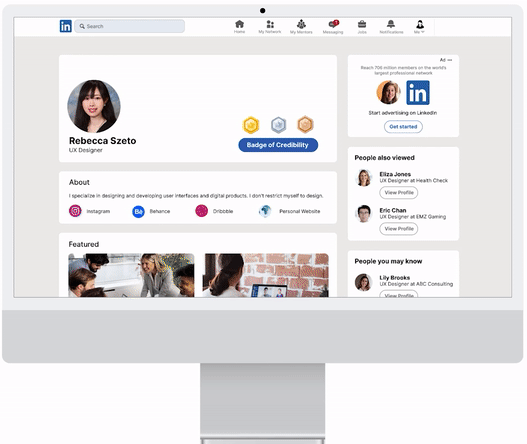Open the Behance portfolio link
The image size is (527, 444).
(151, 211)
